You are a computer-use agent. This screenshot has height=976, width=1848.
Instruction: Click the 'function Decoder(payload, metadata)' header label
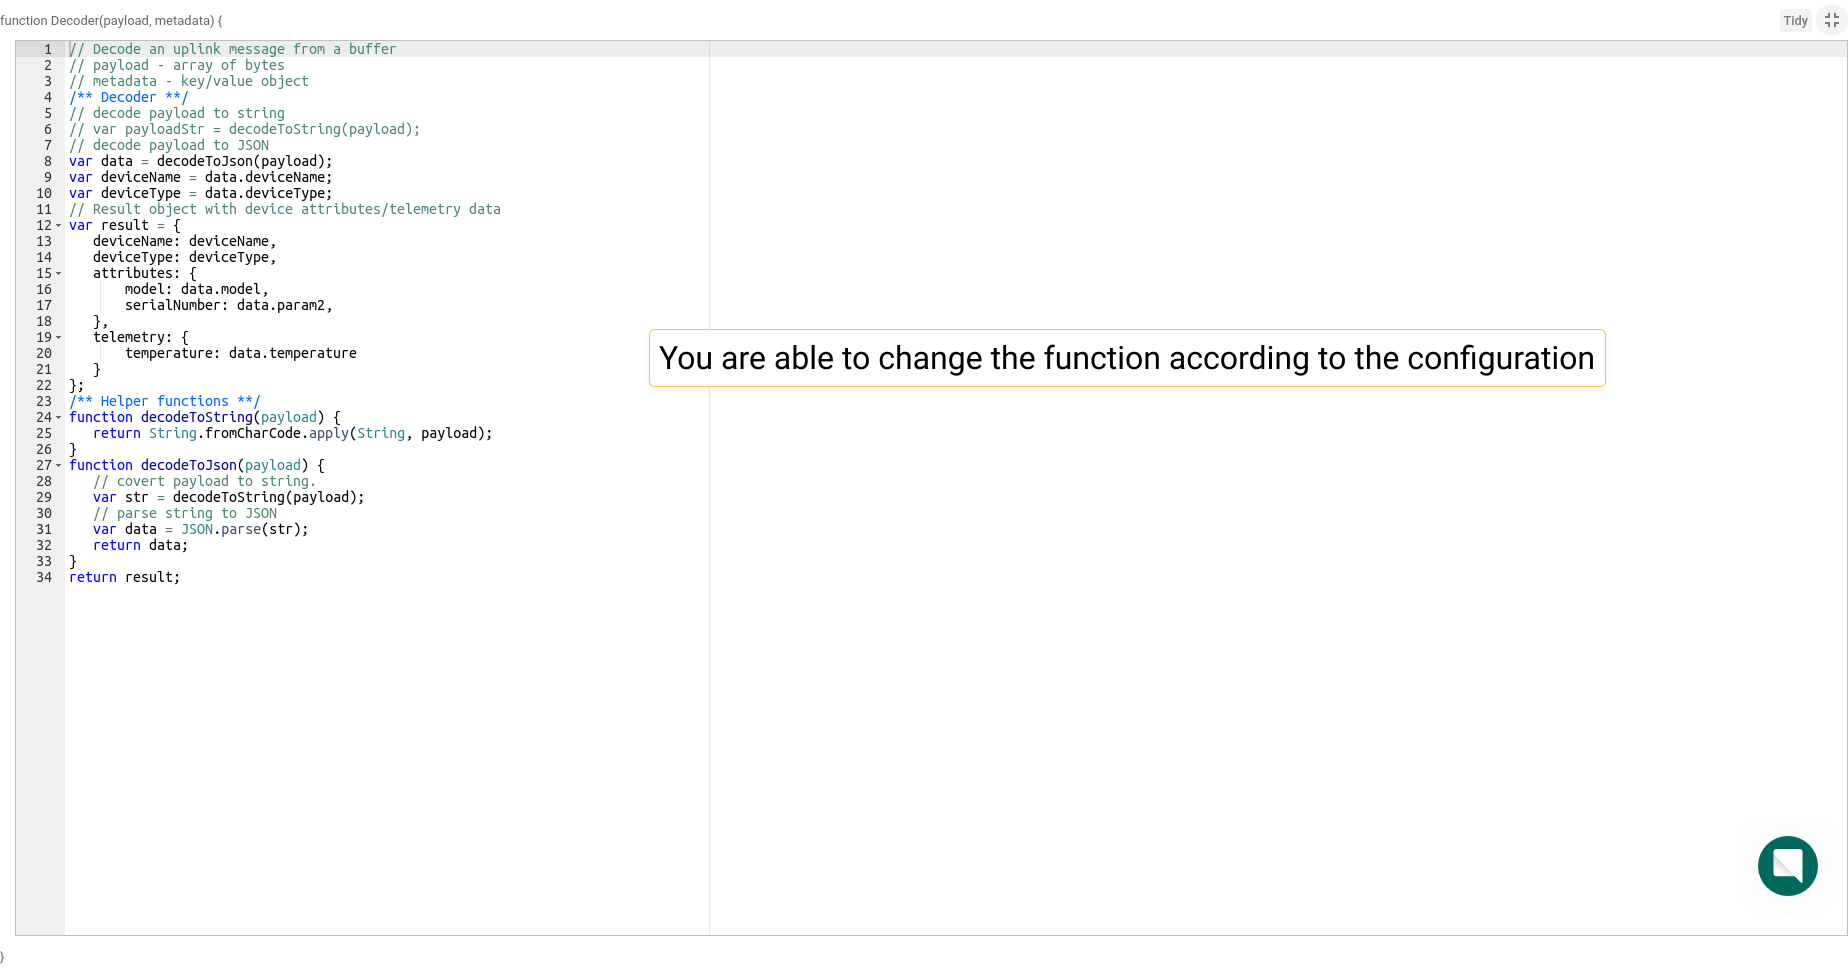[x=111, y=20]
